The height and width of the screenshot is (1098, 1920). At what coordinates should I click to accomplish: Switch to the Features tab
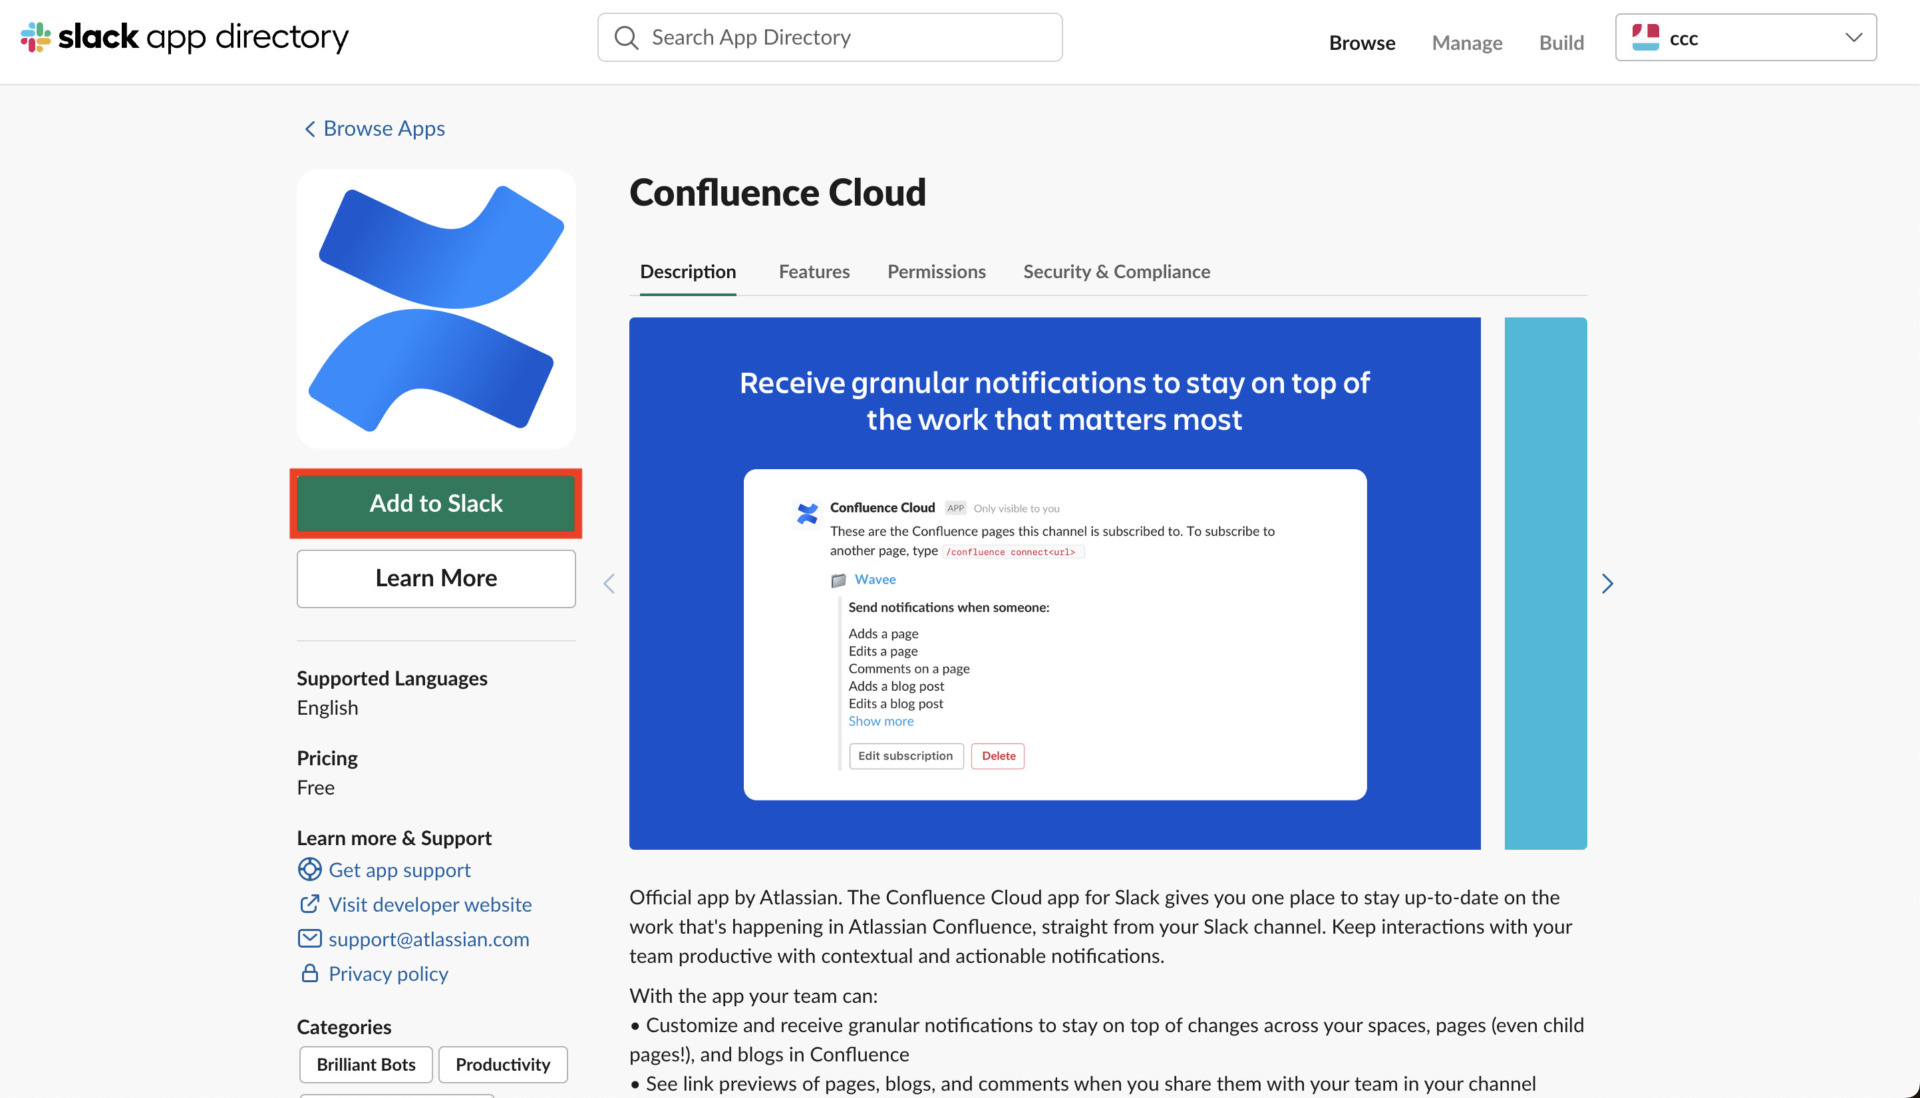tap(814, 272)
